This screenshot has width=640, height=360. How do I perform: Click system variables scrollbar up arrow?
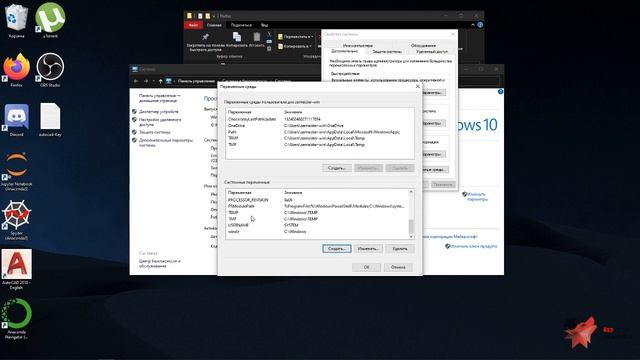411,192
